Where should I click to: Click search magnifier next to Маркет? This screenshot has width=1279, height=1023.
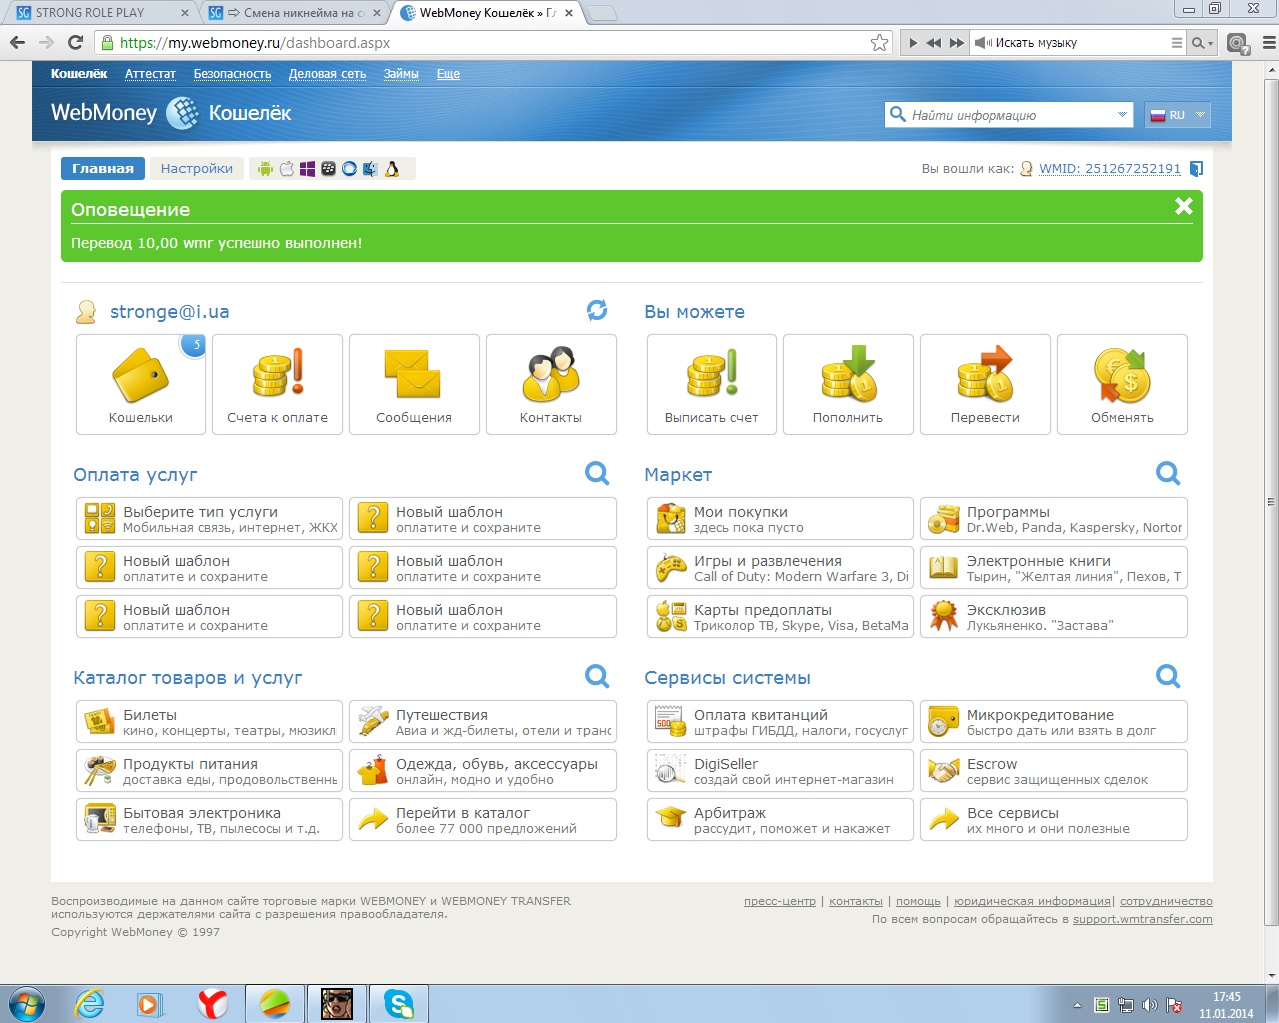tap(1168, 473)
